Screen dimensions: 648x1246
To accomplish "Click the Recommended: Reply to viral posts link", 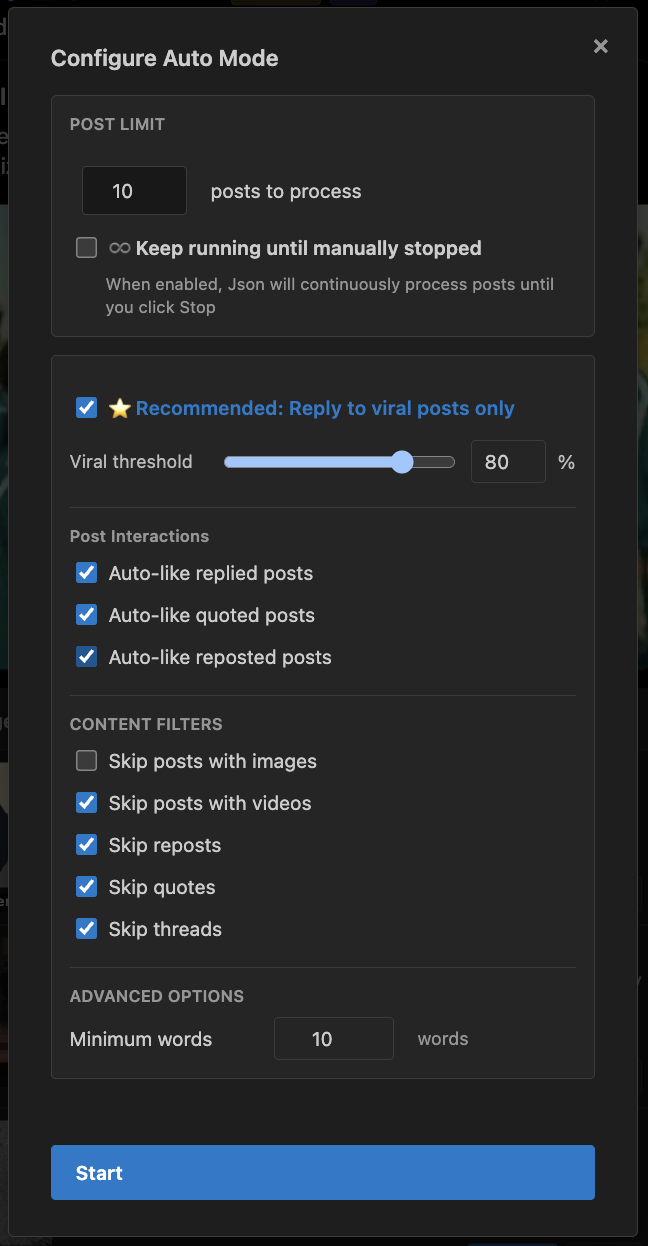I will tap(325, 407).
